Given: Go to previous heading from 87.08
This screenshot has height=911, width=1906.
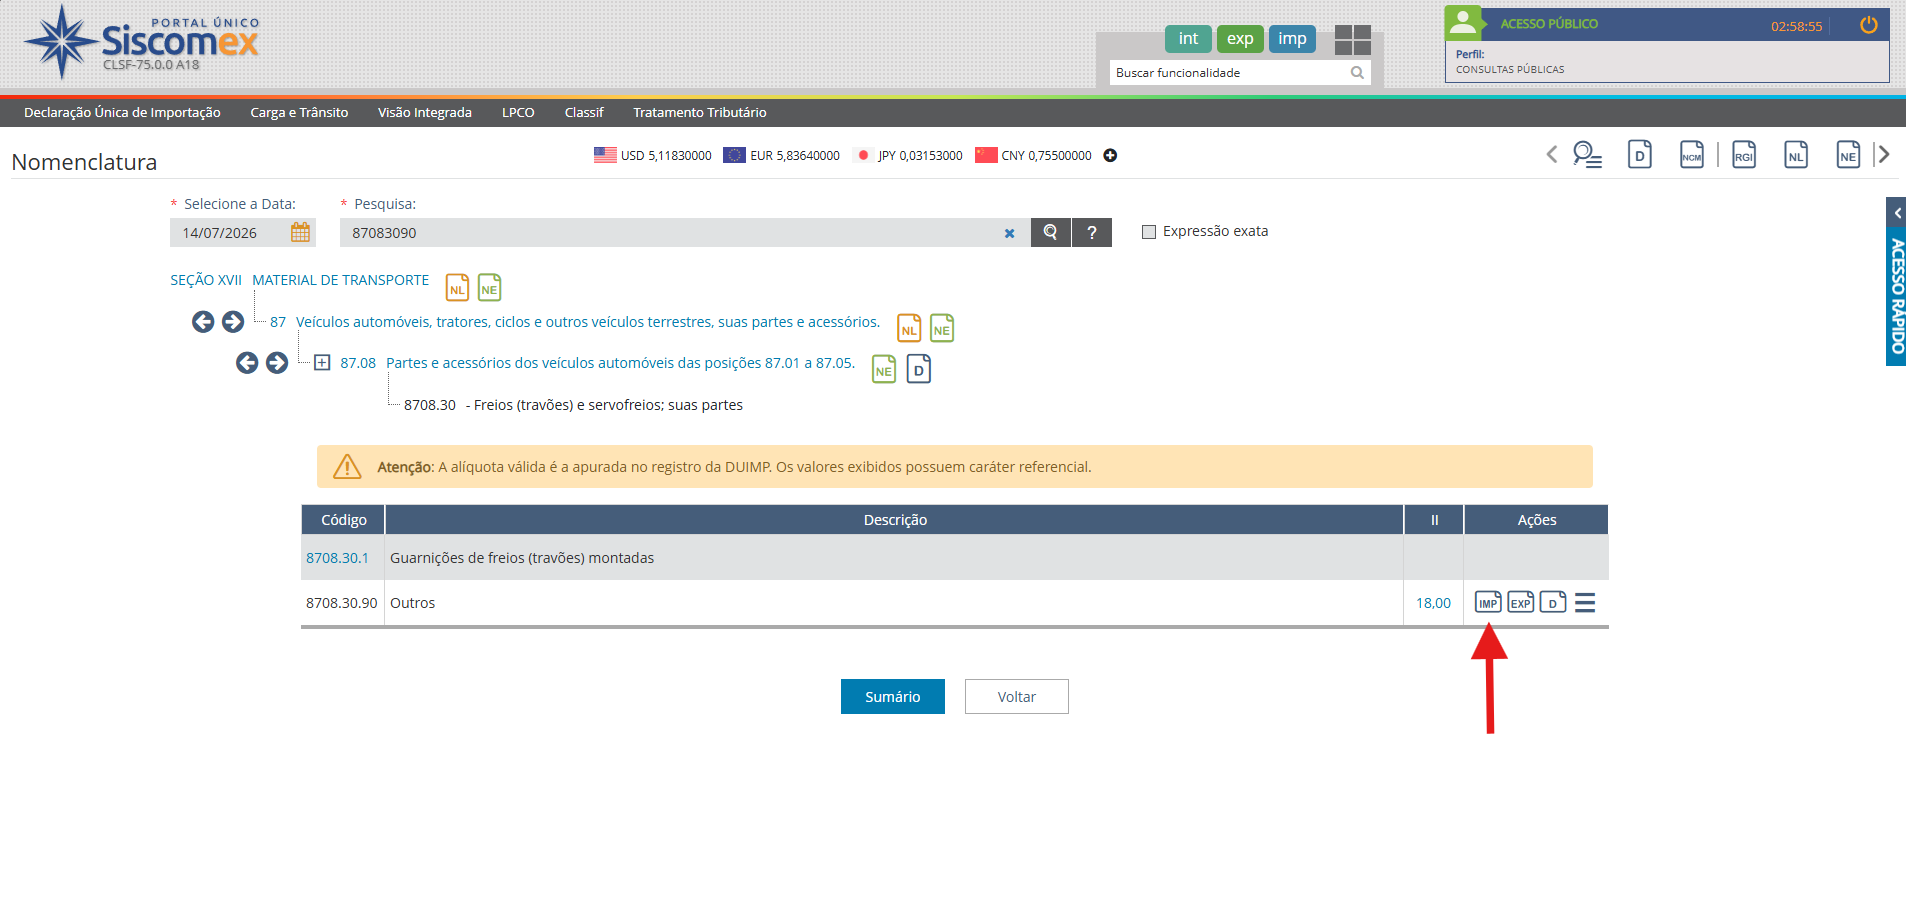Looking at the screenshot, I should click(247, 363).
